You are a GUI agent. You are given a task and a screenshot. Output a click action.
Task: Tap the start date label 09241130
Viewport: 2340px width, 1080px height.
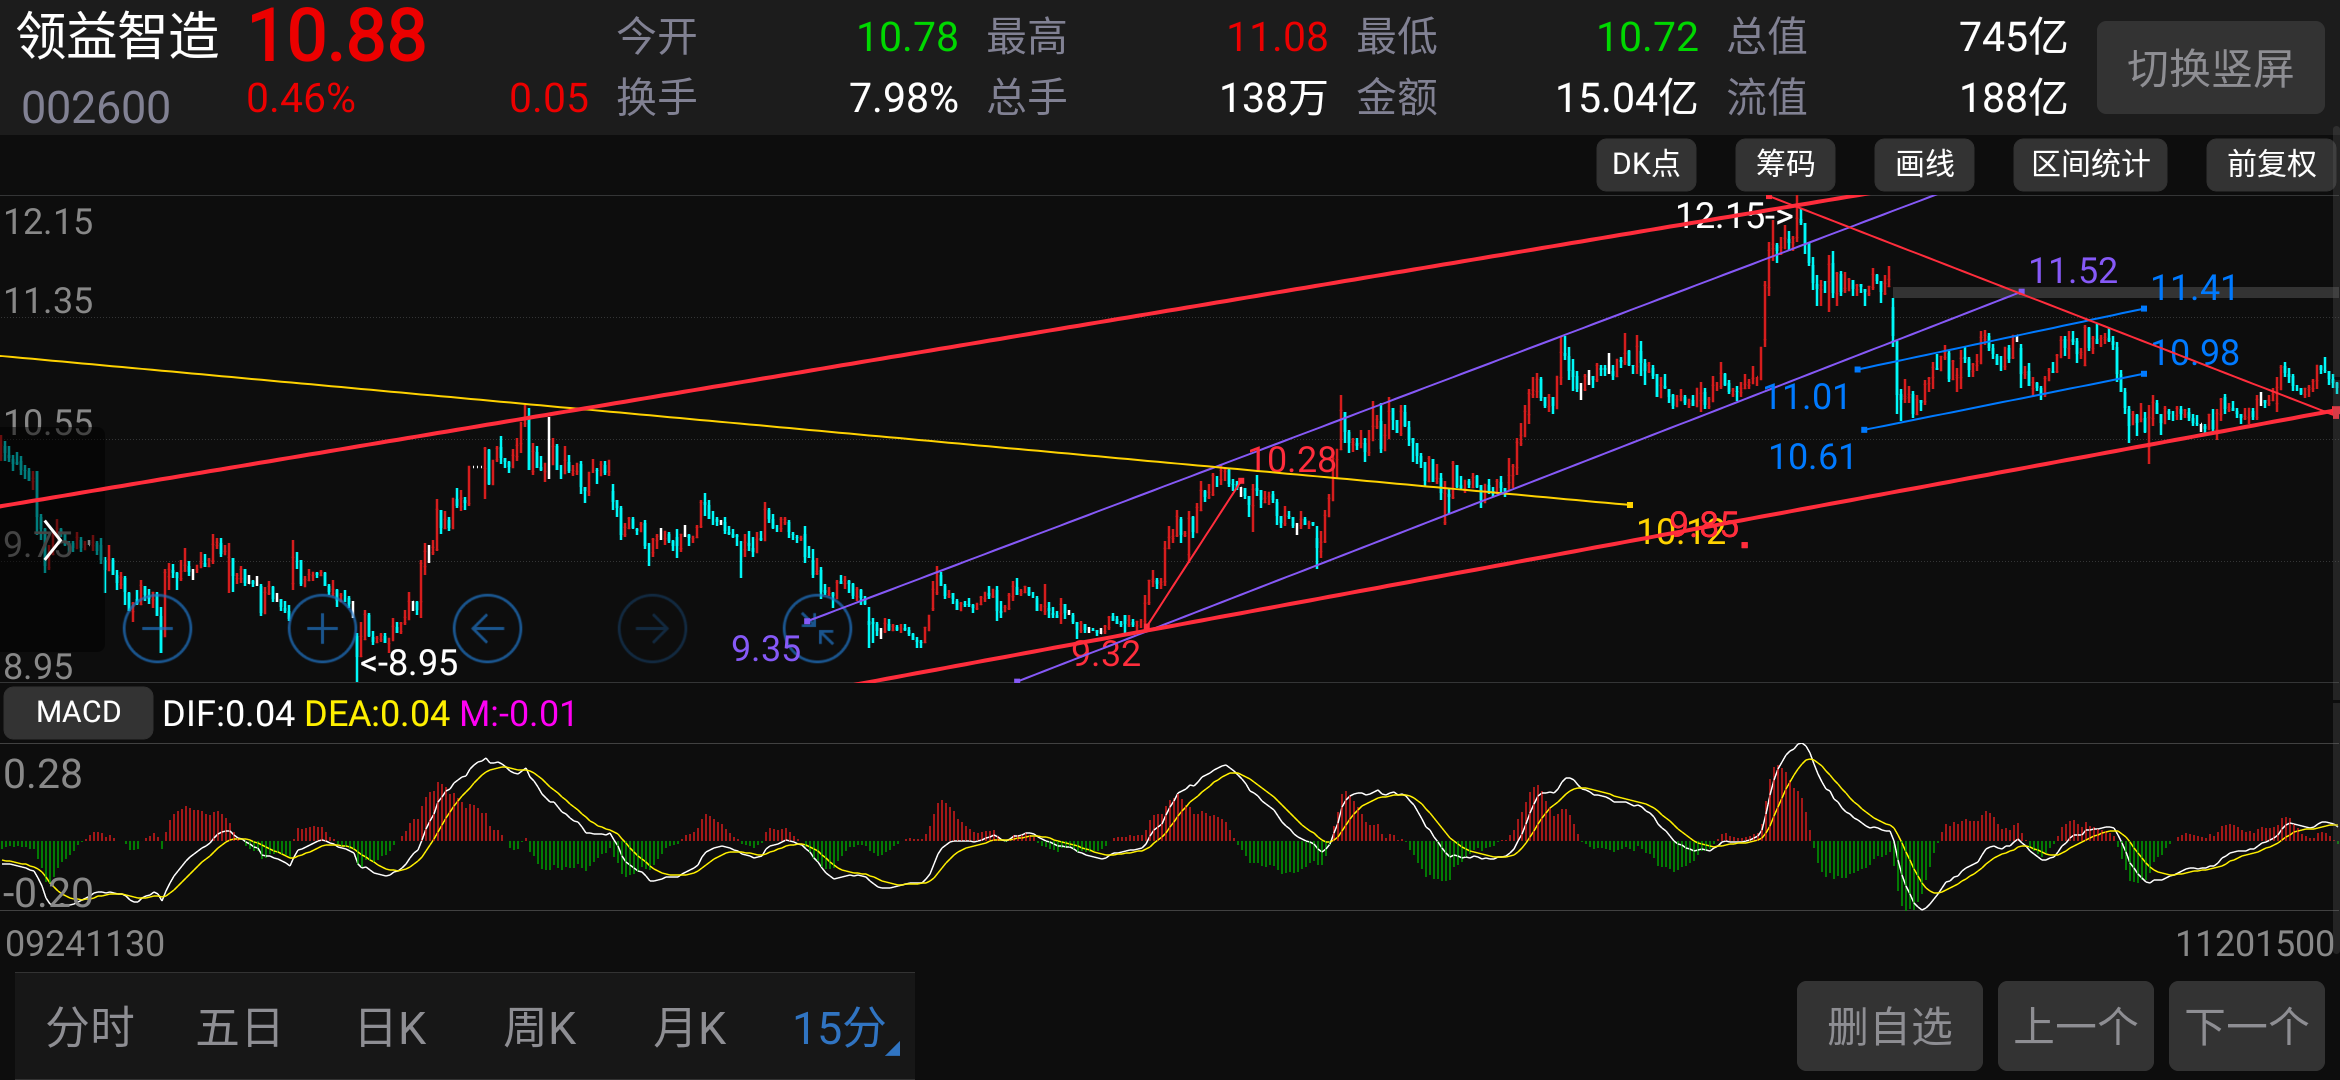85,943
